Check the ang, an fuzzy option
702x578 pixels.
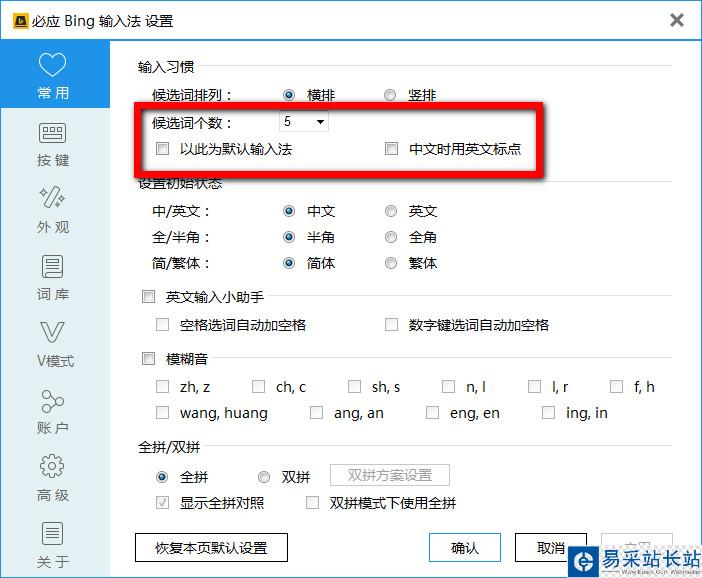[x=316, y=412]
